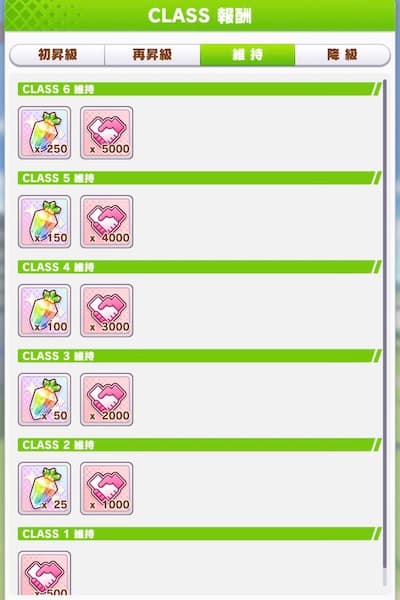Tap the x5000 handshake points icon
This screenshot has width=400, height=600.
pyautogui.click(x=107, y=133)
